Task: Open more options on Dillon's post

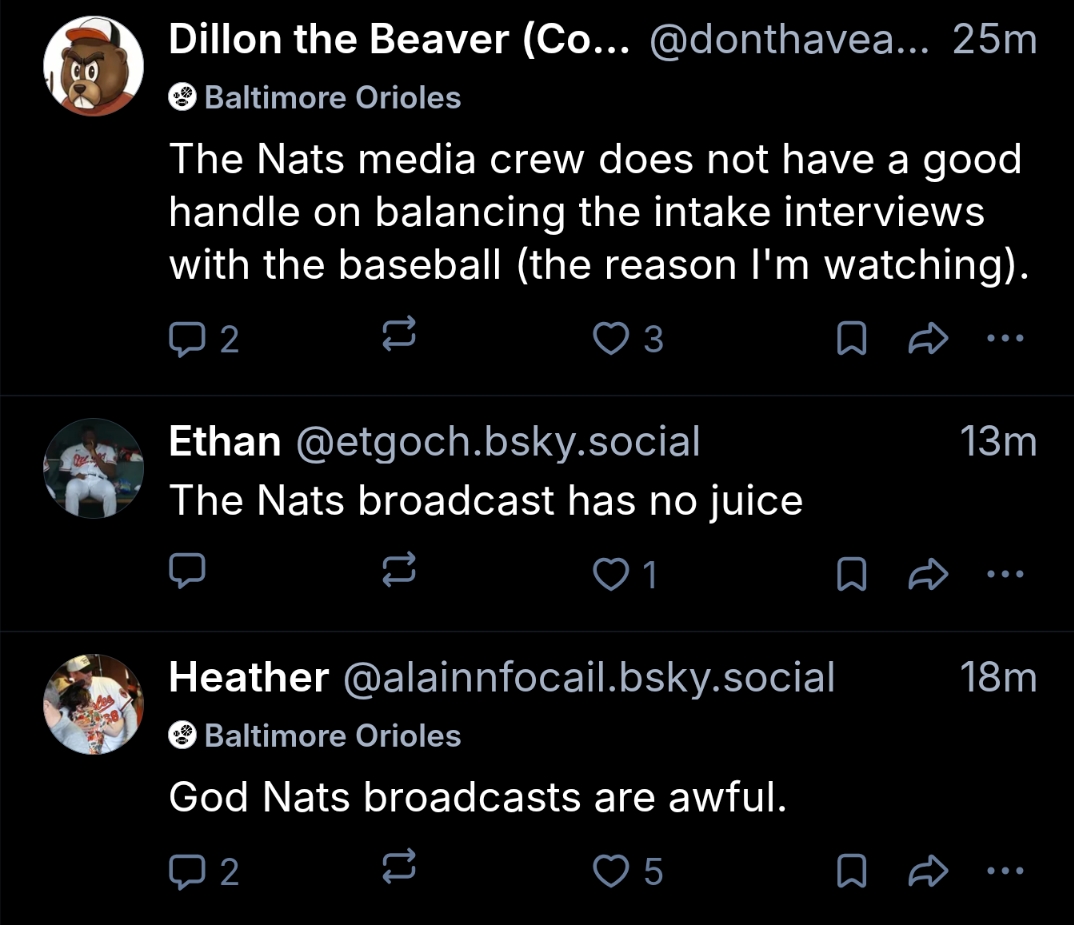Action: point(1004,339)
